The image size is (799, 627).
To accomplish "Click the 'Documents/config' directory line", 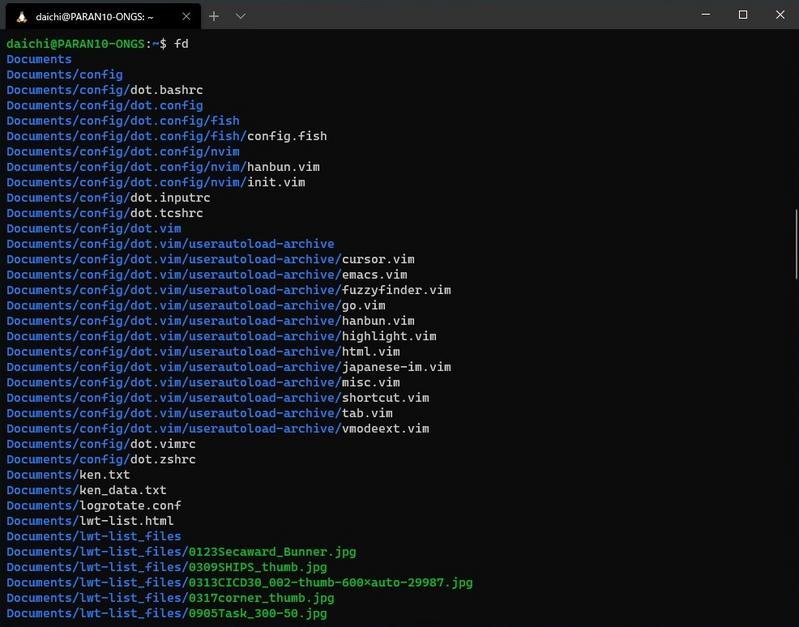I will click(65, 74).
